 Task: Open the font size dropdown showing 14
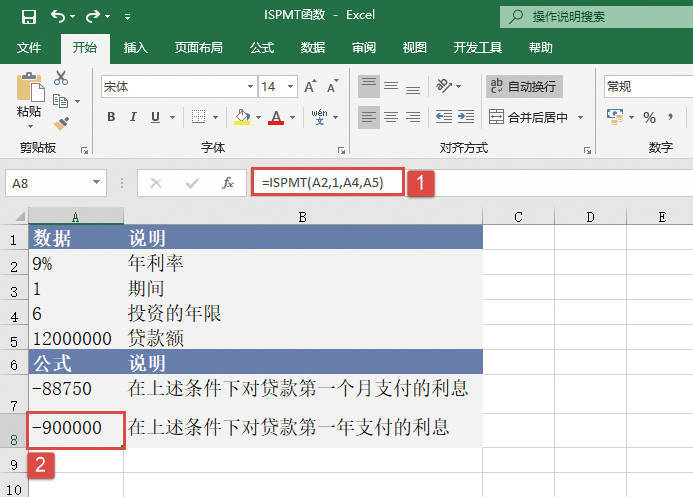290,87
